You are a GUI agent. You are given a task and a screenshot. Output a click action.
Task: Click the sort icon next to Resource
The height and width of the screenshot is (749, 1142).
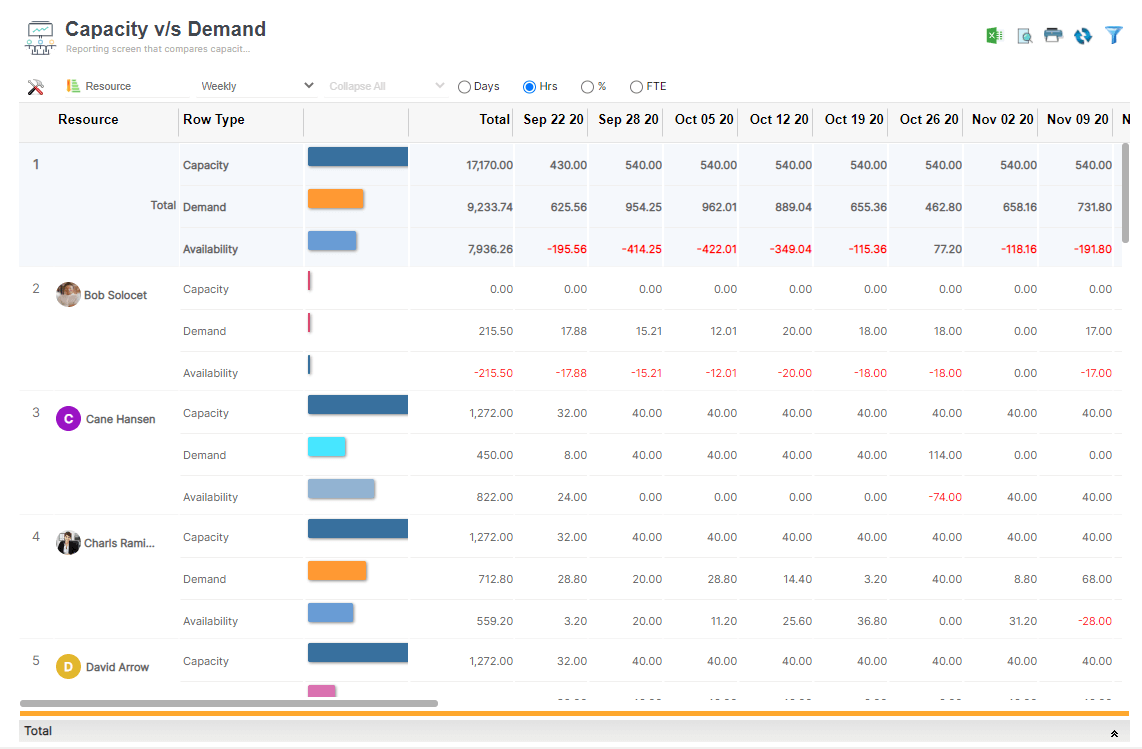(72, 86)
